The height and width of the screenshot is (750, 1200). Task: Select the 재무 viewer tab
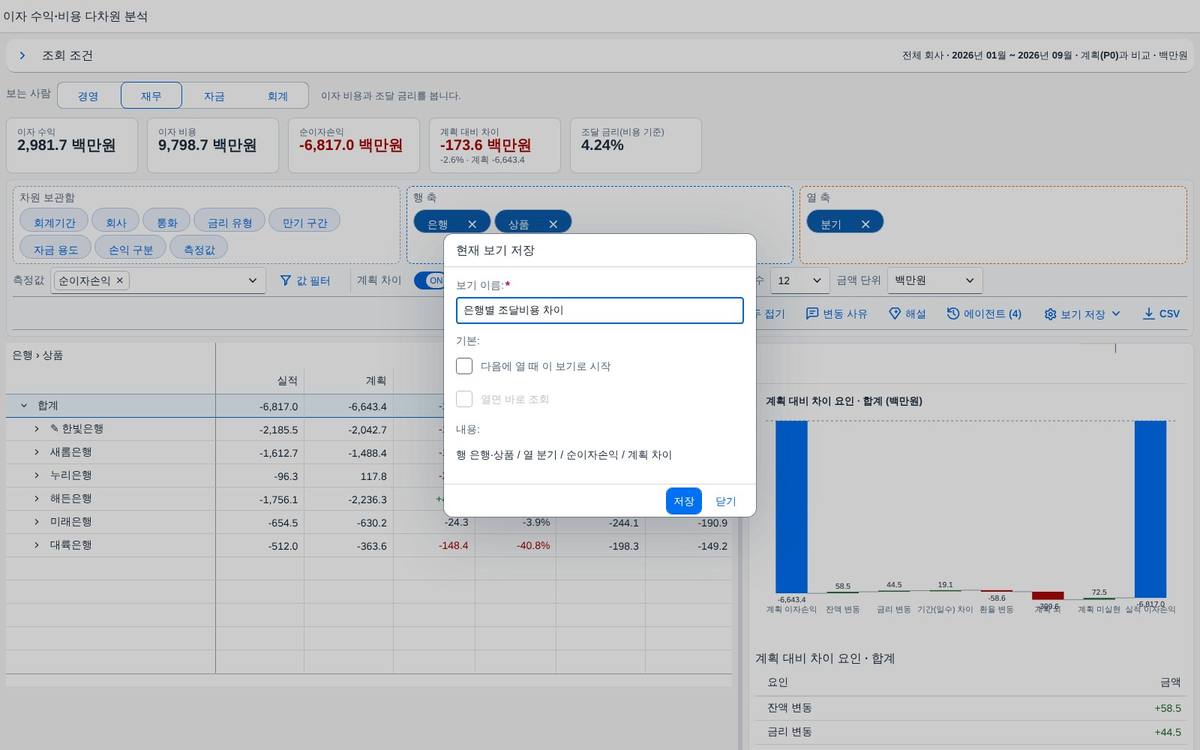point(151,96)
